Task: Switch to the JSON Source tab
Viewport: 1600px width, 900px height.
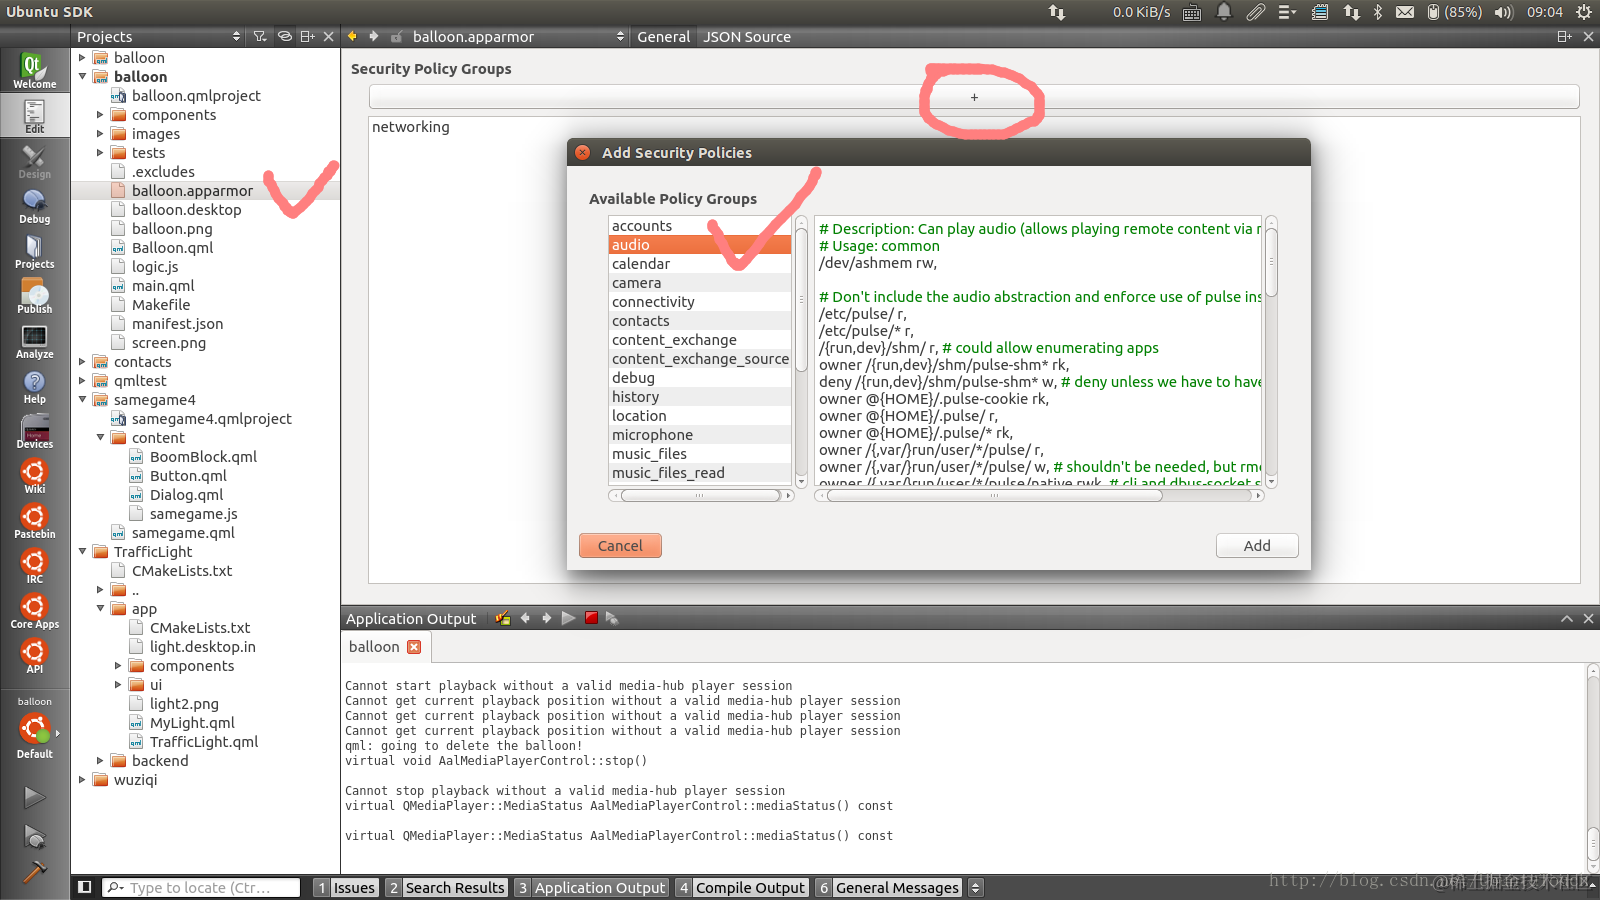Action: coord(747,37)
